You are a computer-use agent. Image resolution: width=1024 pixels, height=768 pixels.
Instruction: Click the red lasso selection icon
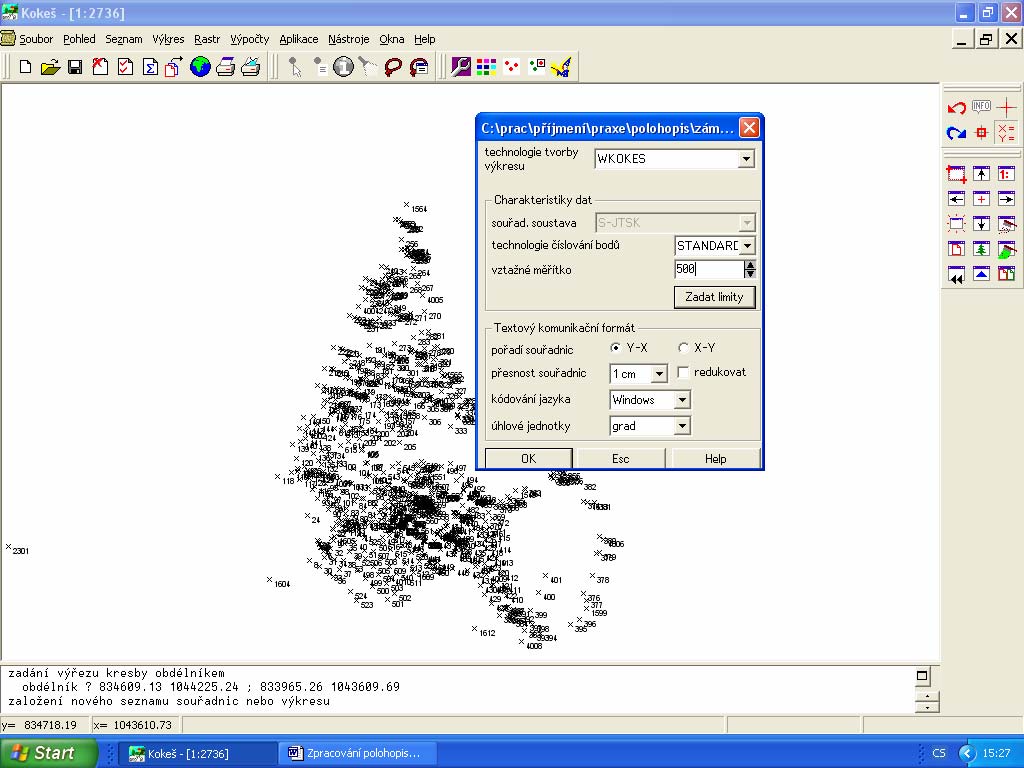point(393,67)
